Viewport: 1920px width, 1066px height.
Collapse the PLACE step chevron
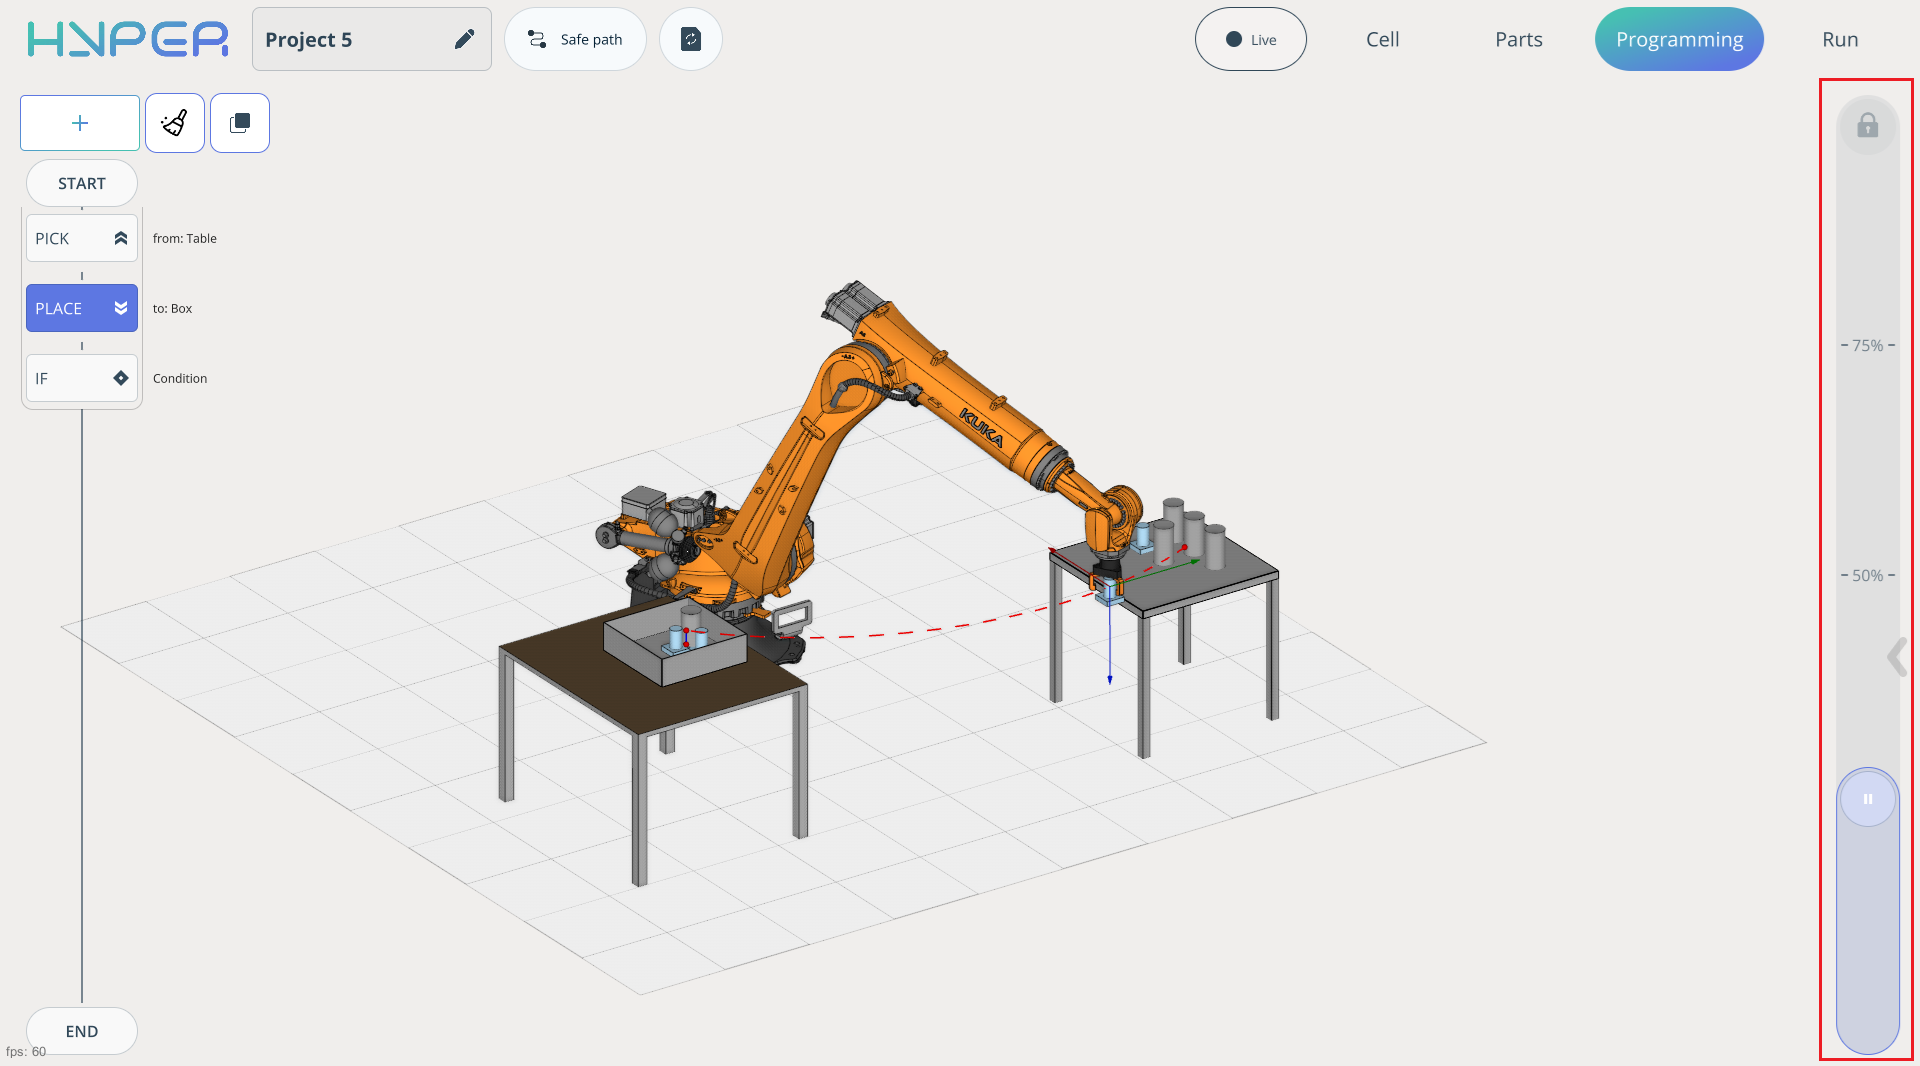pos(121,308)
